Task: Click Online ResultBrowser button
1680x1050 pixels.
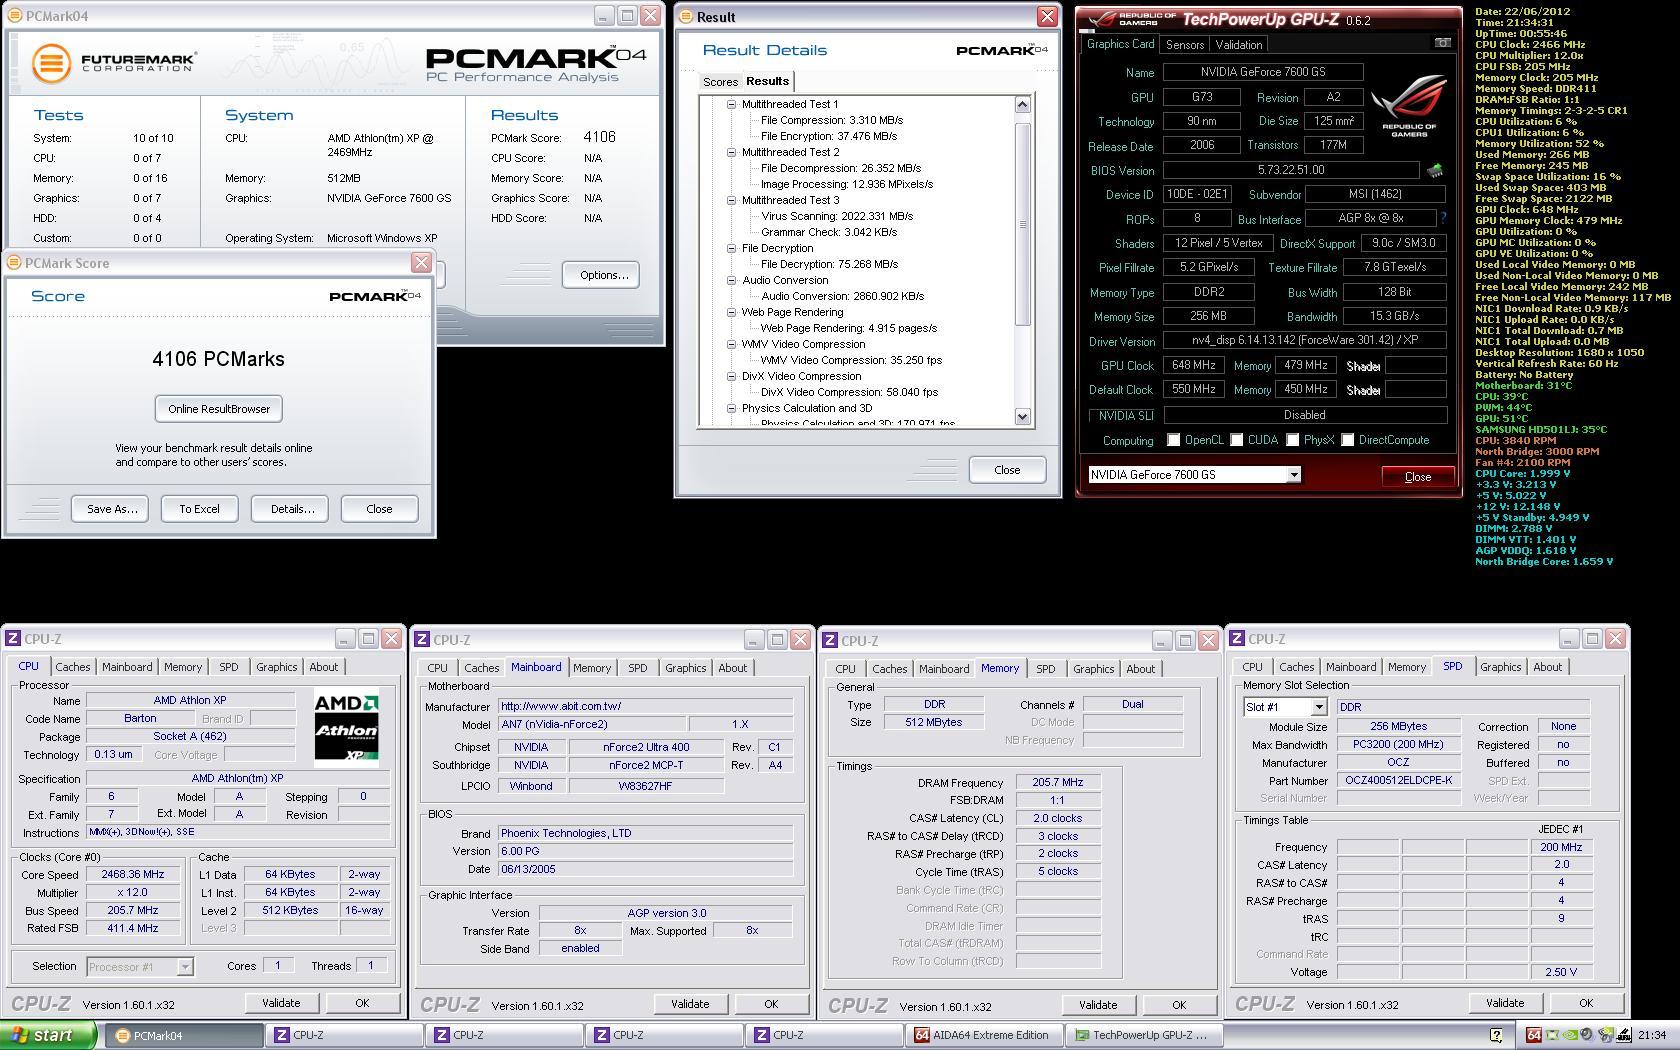Action: (219, 409)
